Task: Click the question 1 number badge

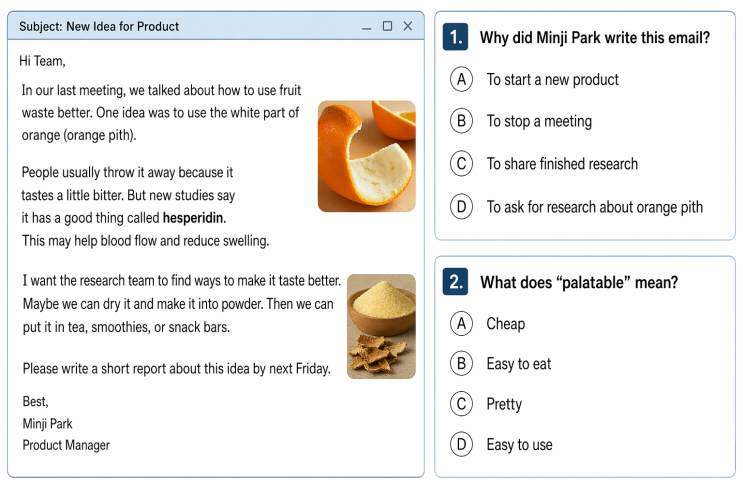Action: (x=456, y=38)
